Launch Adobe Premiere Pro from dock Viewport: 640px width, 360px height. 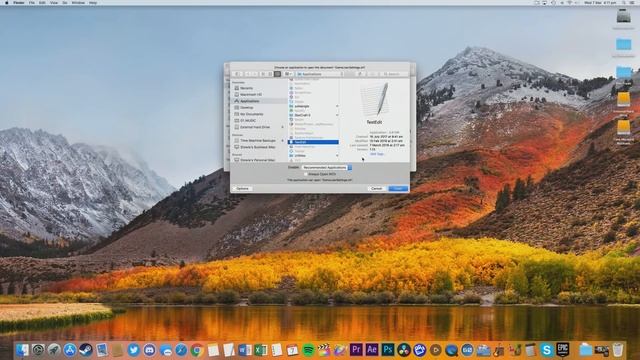pyautogui.click(x=356, y=350)
